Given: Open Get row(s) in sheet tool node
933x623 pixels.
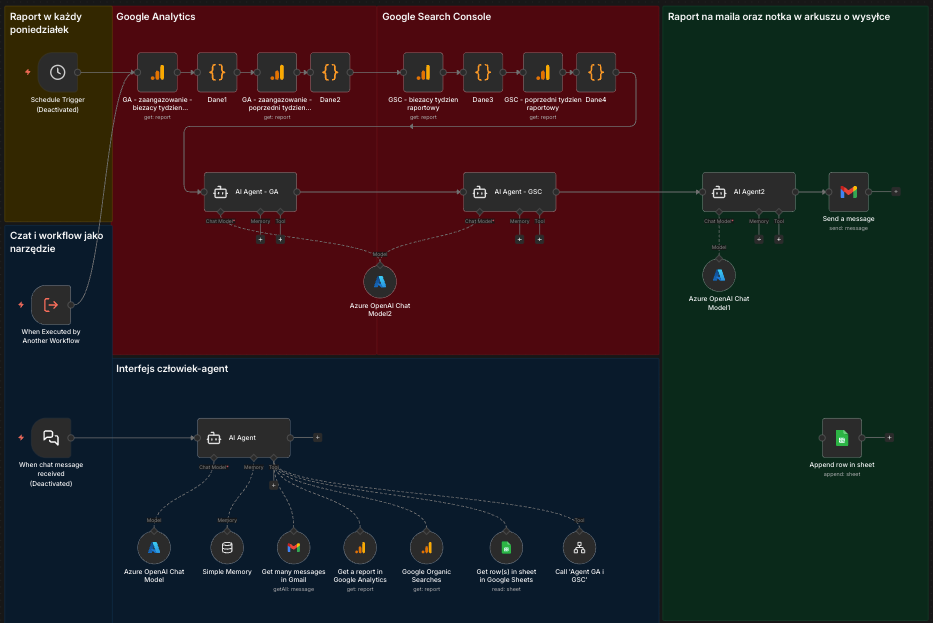Looking at the screenshot, I should click(506, 547).
